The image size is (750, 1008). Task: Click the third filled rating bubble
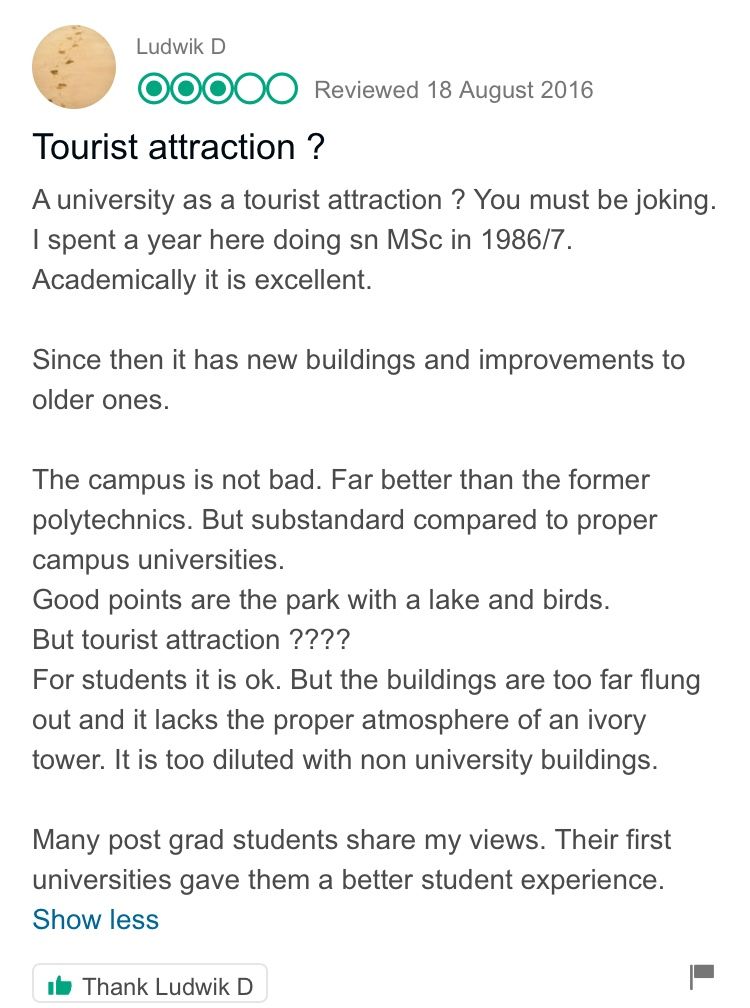coord(218,89)
